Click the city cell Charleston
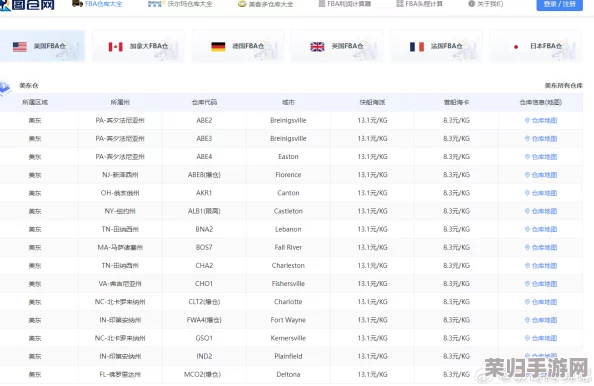This screenshot has height=386, width=594. (x=288, y=266)
